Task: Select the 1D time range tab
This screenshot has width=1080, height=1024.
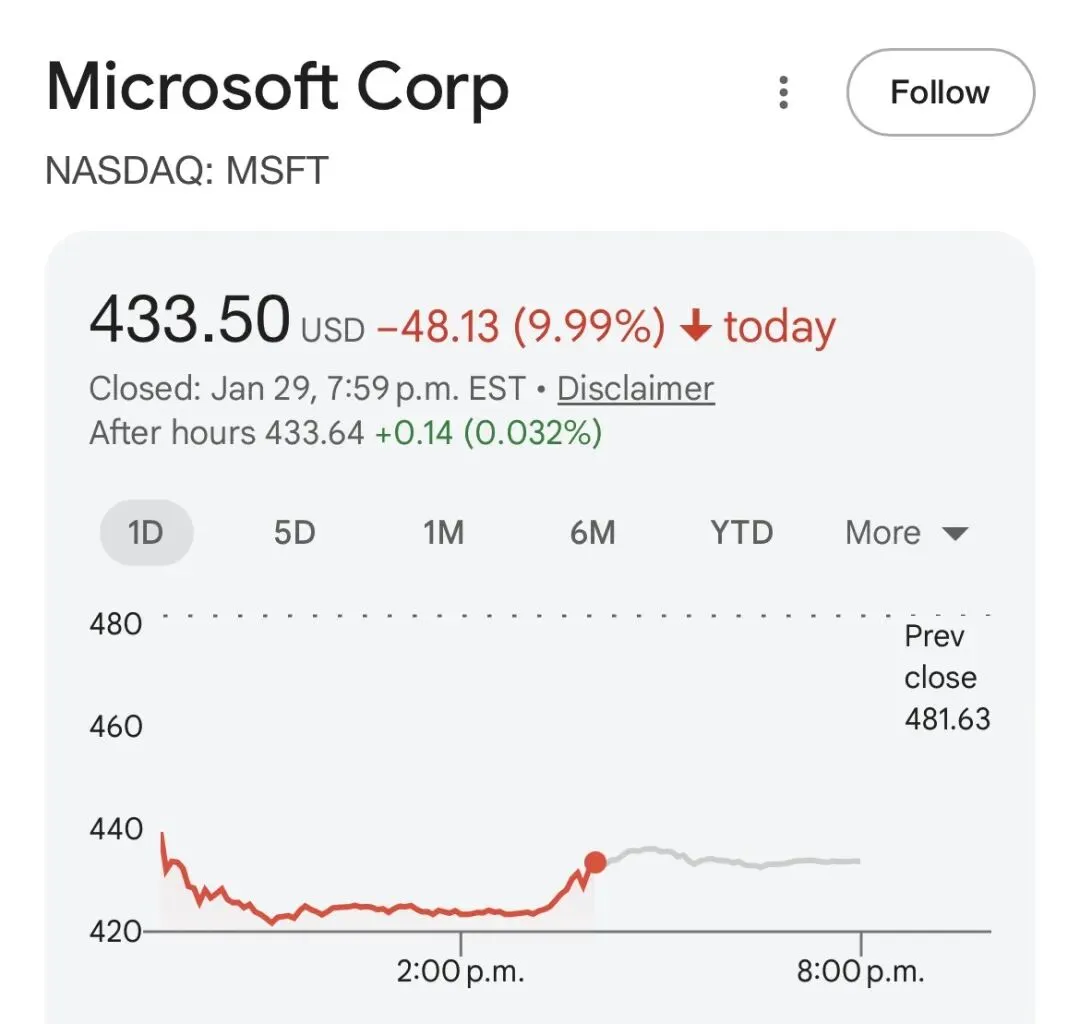Action: 146,532
